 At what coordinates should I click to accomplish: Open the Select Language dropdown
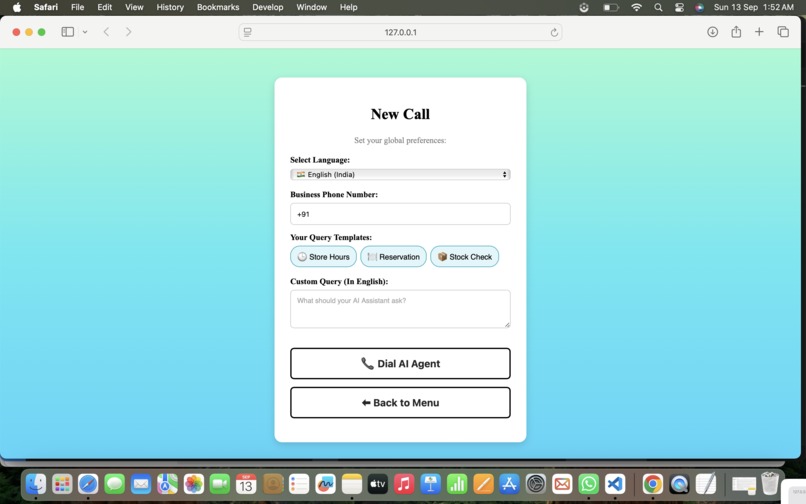(400, 174)
